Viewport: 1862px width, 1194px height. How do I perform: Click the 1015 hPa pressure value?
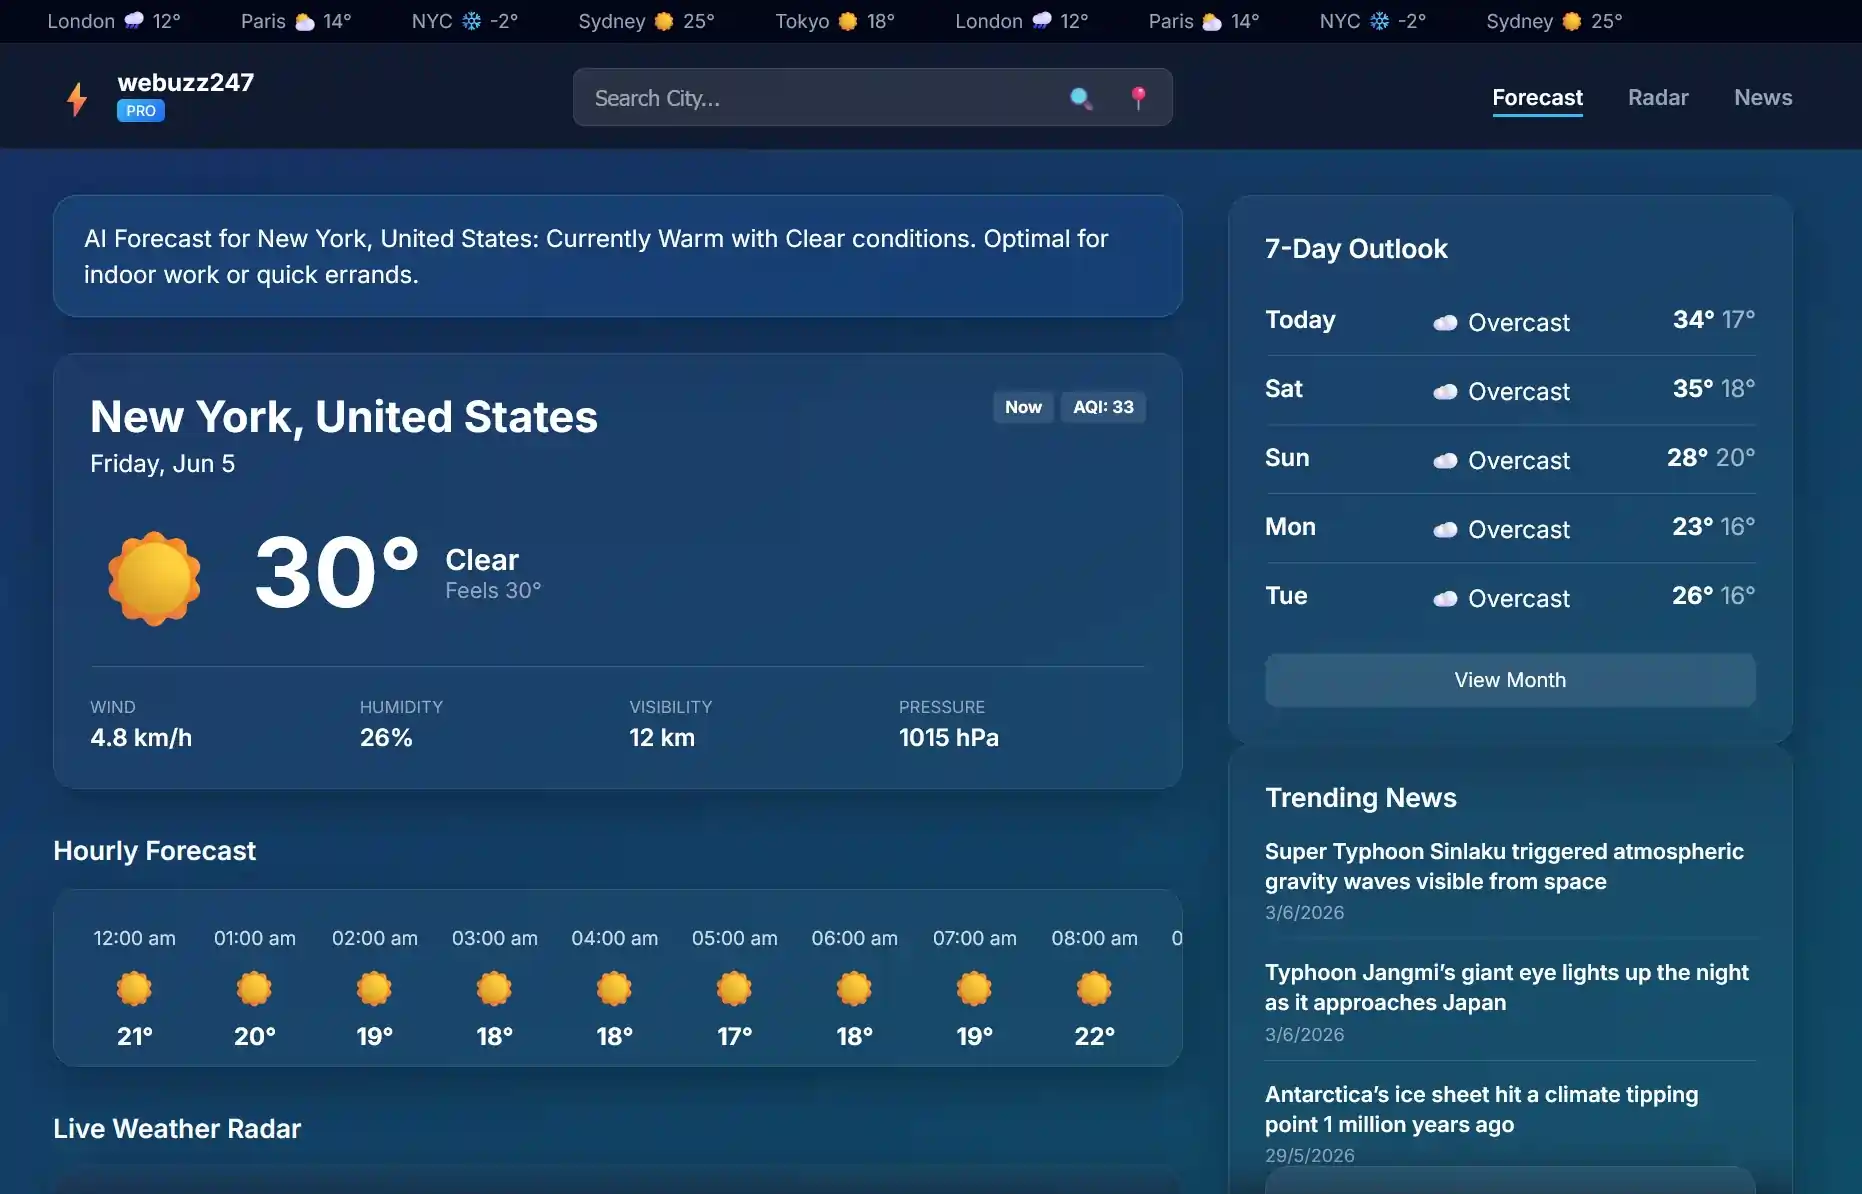click(x=949, y=738)
